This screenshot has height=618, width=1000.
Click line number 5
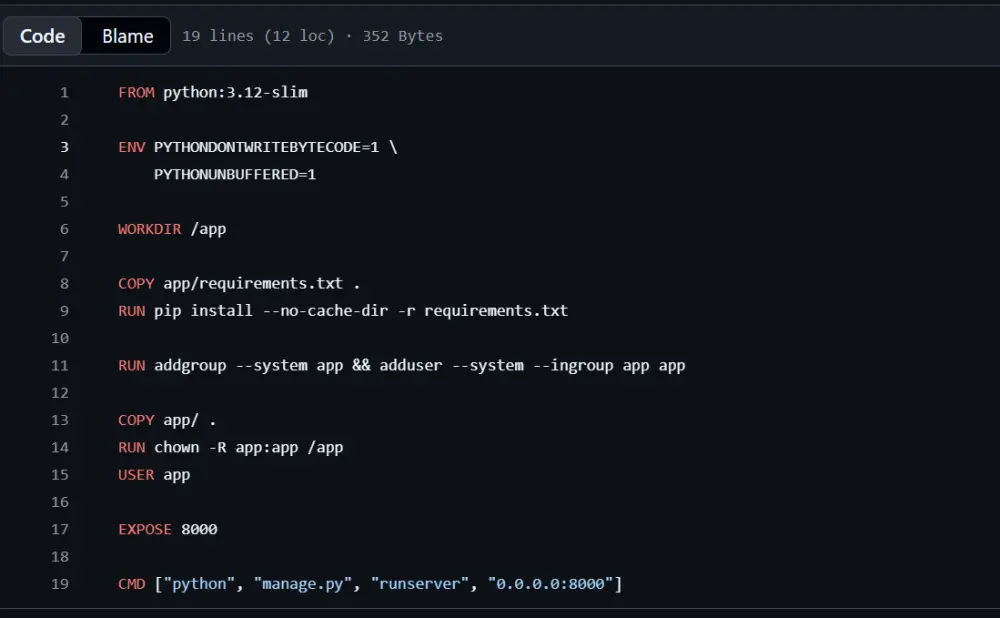(x=64, y=202)
